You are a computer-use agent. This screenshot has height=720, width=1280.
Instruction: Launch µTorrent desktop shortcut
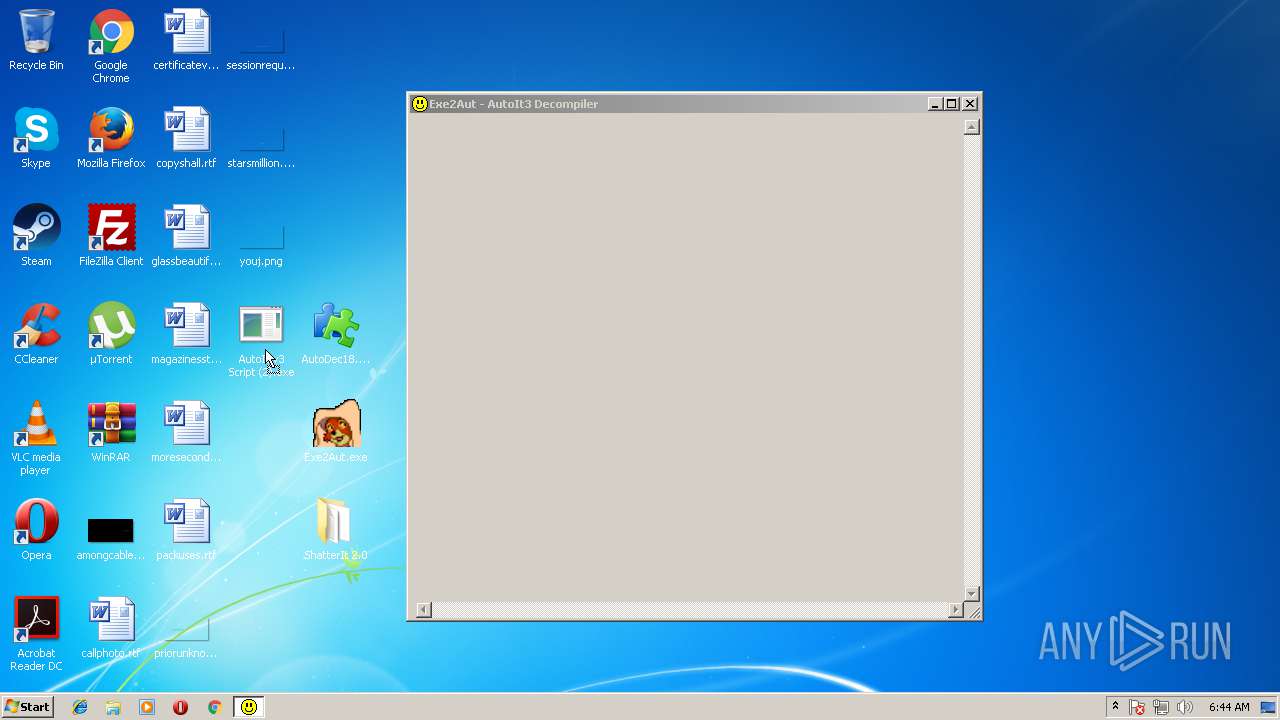click(x=111, y=334)
